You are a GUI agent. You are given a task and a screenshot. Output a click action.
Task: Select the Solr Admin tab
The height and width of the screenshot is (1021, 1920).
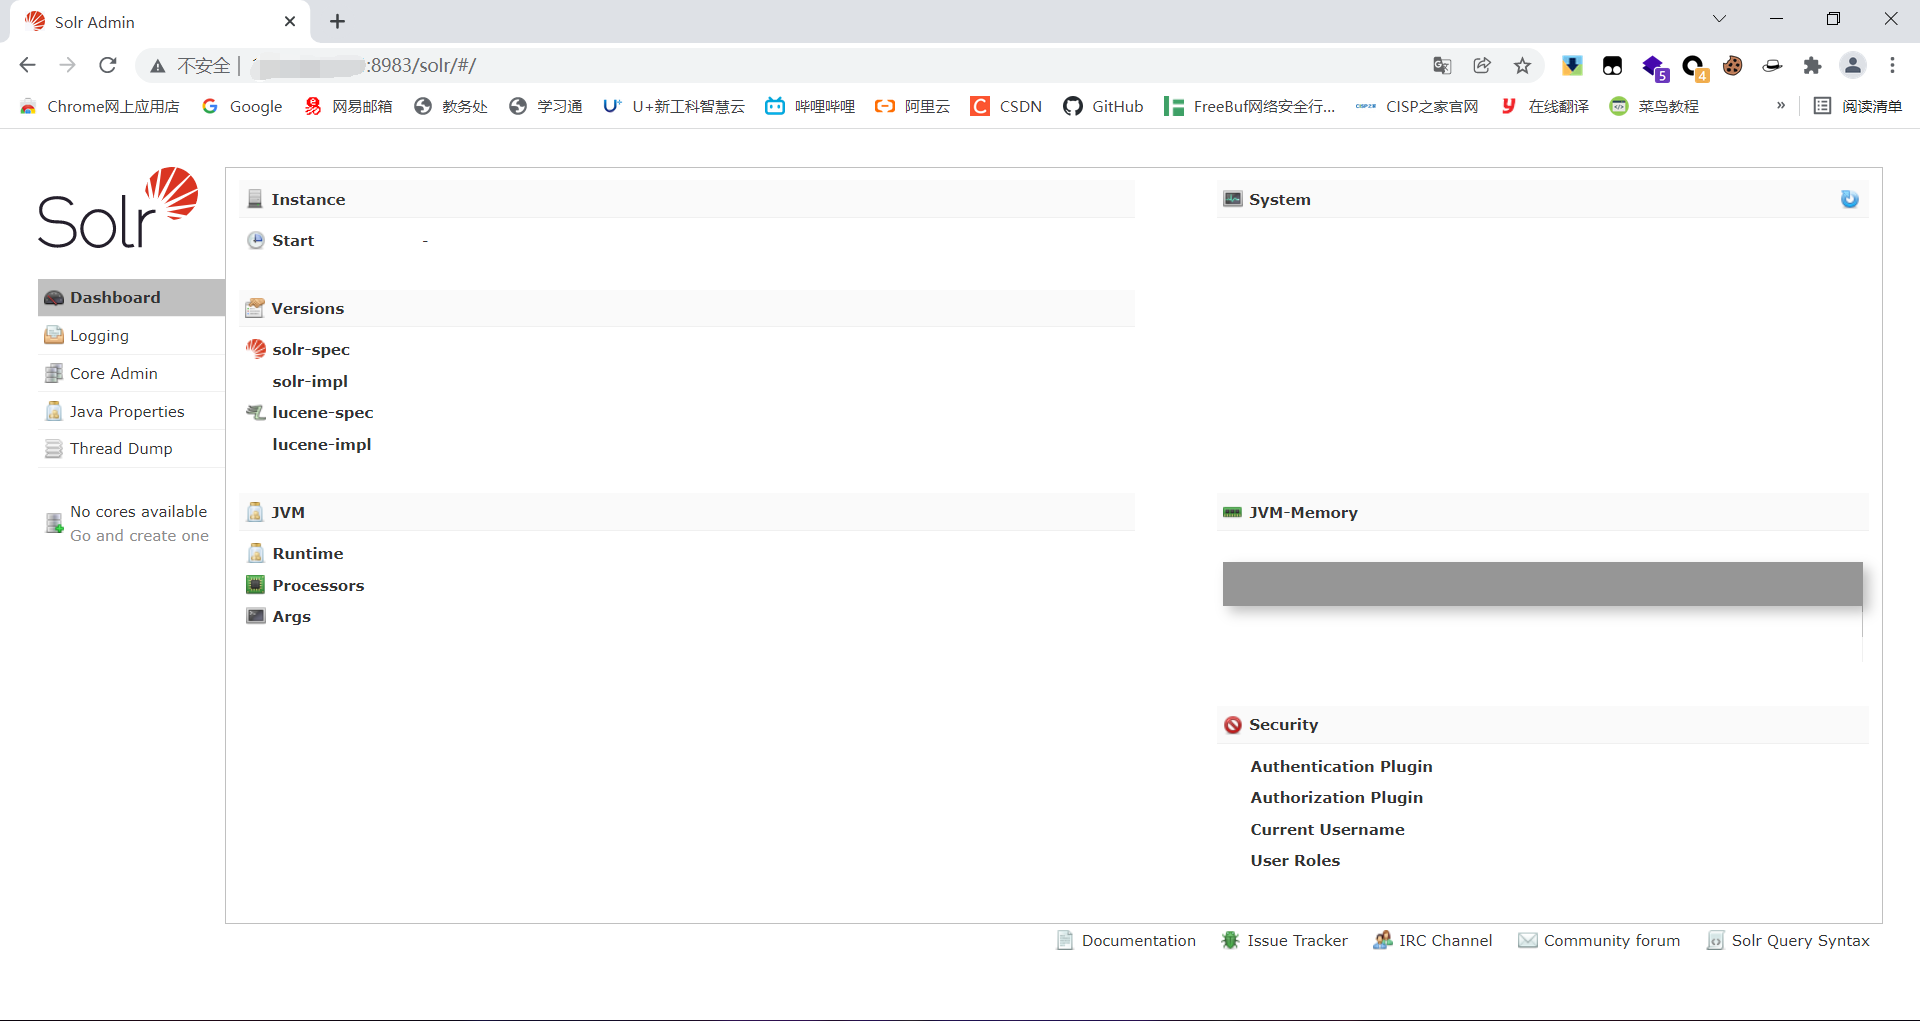[x=160, y=22]
